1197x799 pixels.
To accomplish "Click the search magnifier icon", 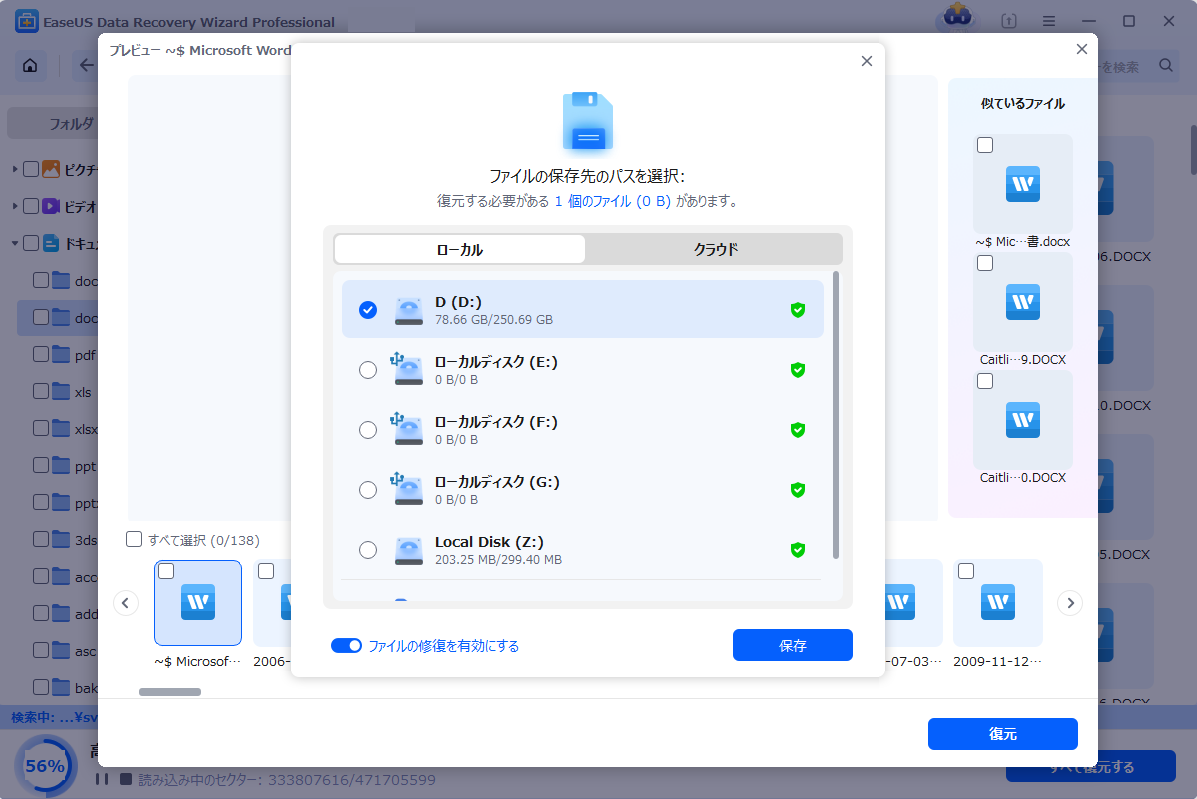I will pyautogui.click(x=1166, y=66).
